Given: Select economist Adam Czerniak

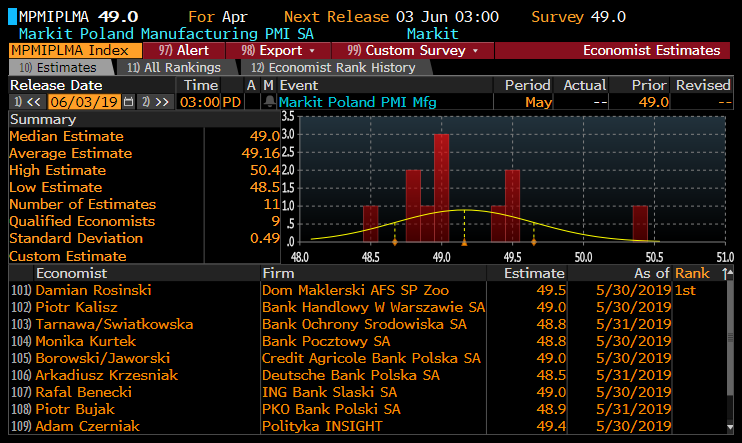Looking at the screenshot, I should point(87,426).
